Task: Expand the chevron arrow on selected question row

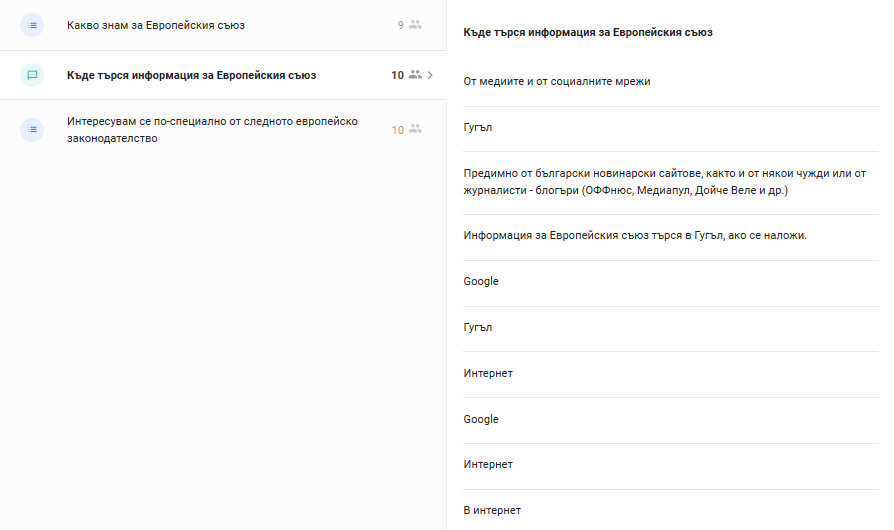Action: 430,75
